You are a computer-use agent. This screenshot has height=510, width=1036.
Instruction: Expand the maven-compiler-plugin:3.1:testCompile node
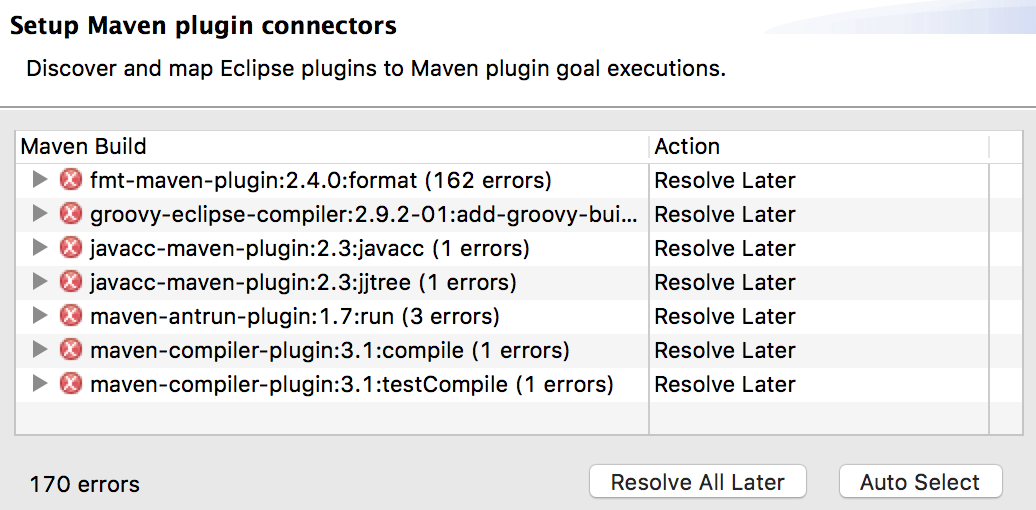coord(40,384)
